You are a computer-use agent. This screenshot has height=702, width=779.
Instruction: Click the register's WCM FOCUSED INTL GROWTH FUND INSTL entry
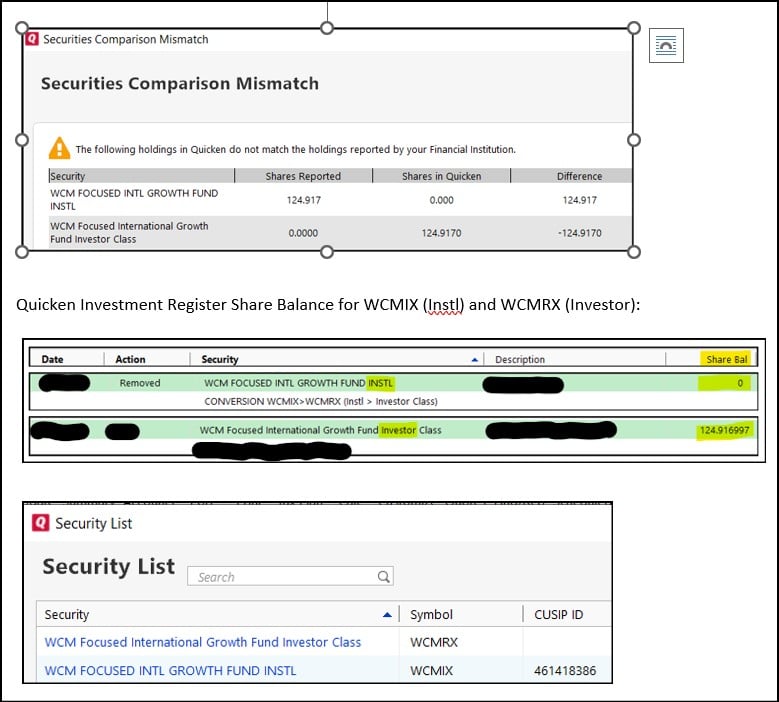tap(299, 383)
